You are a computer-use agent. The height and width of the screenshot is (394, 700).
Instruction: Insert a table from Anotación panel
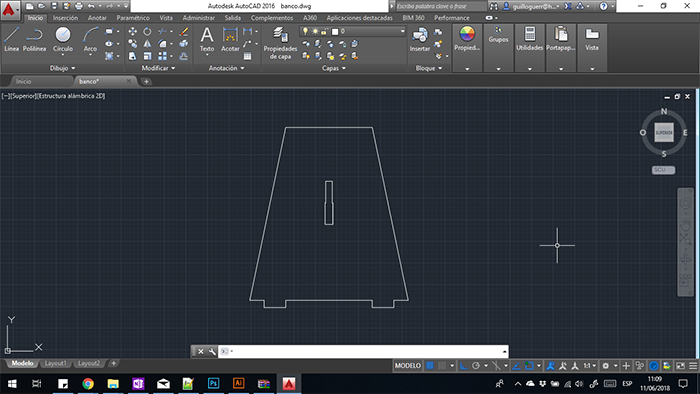click(x=247, y=56)
